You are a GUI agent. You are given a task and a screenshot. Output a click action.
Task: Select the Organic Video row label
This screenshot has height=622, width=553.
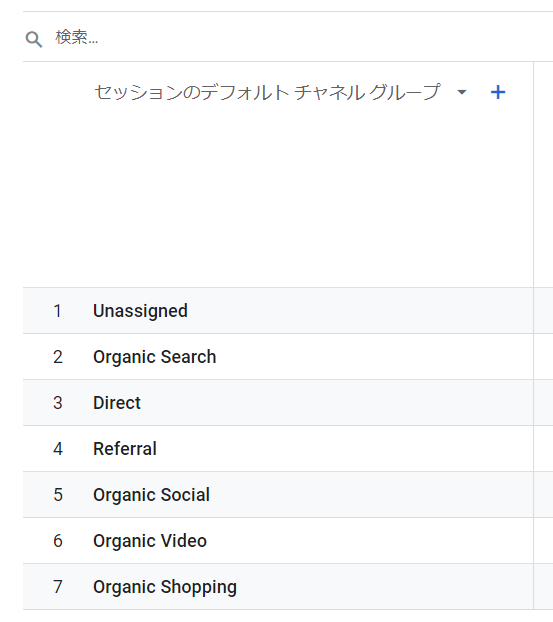click(x=150, y=541)
